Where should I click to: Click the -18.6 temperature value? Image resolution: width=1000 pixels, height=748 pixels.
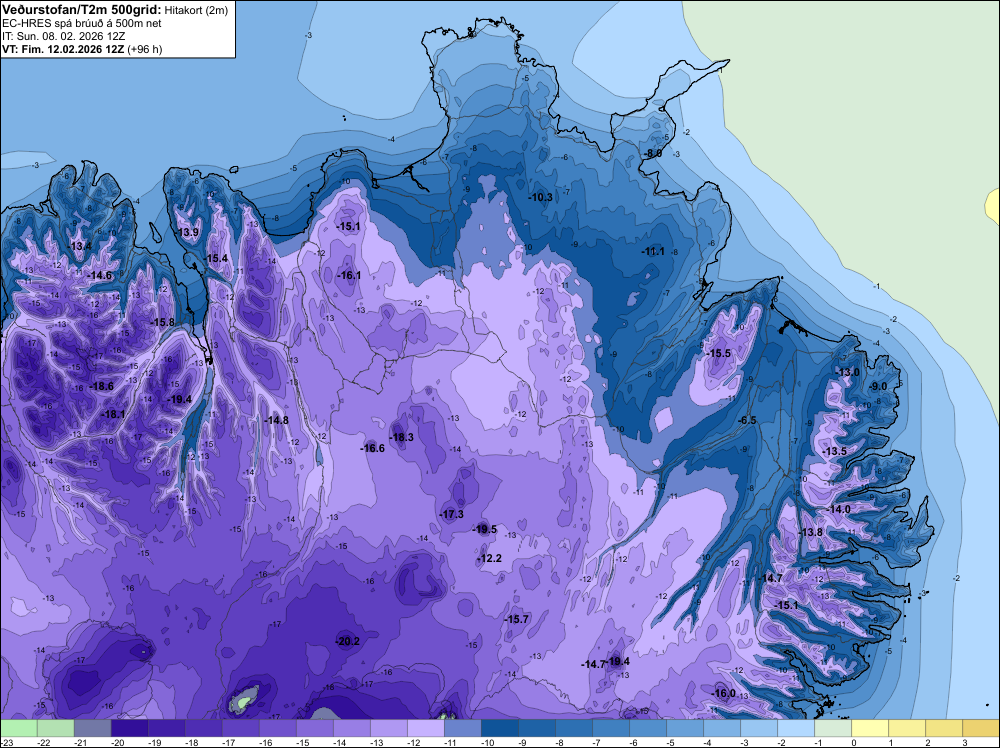coord(101,386)
